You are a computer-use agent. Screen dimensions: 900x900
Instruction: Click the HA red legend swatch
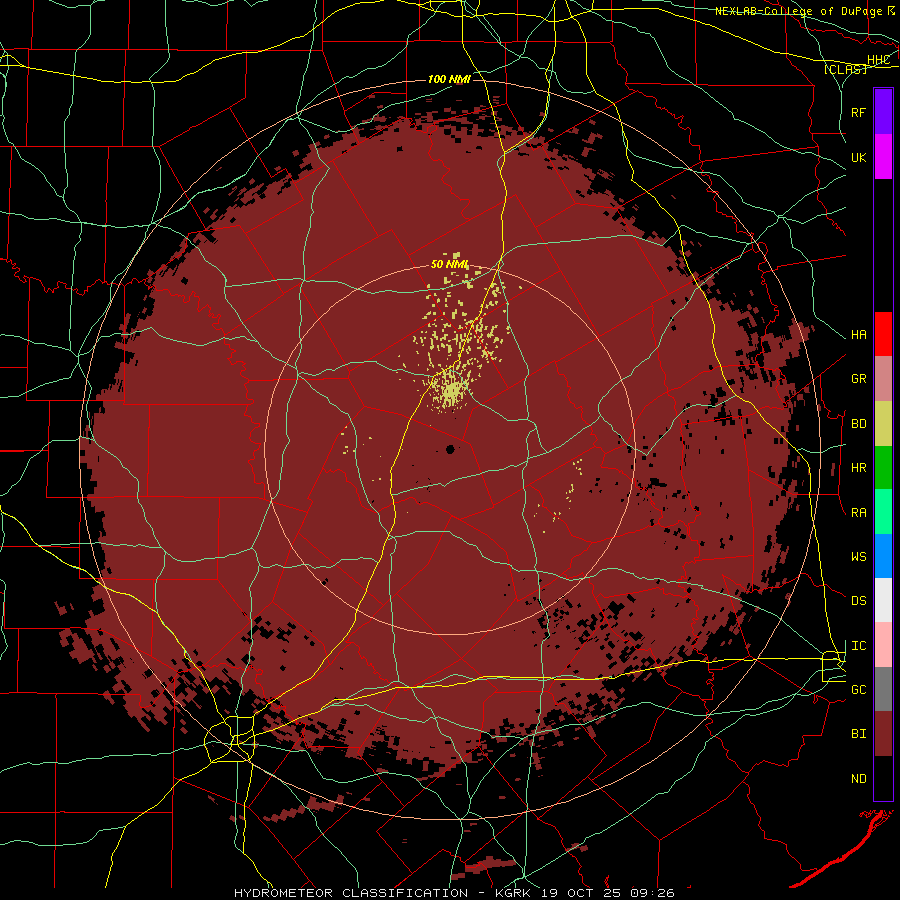pyautogui.click(x=883, y=334)
